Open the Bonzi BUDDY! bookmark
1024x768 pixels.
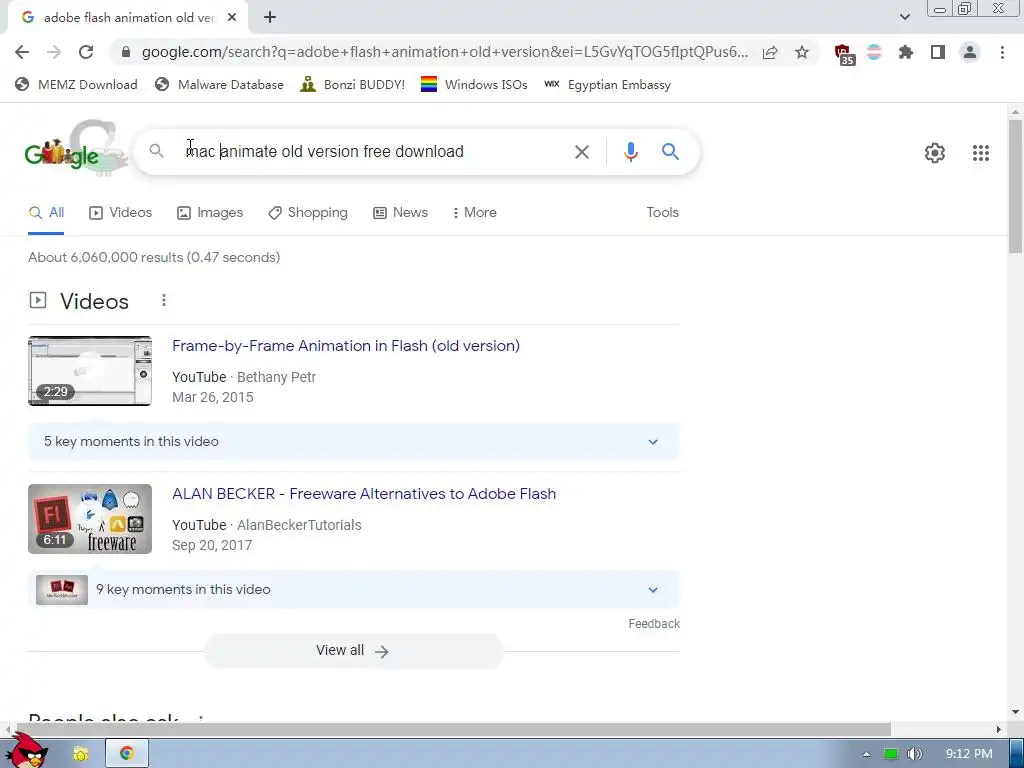click(353, 84)
